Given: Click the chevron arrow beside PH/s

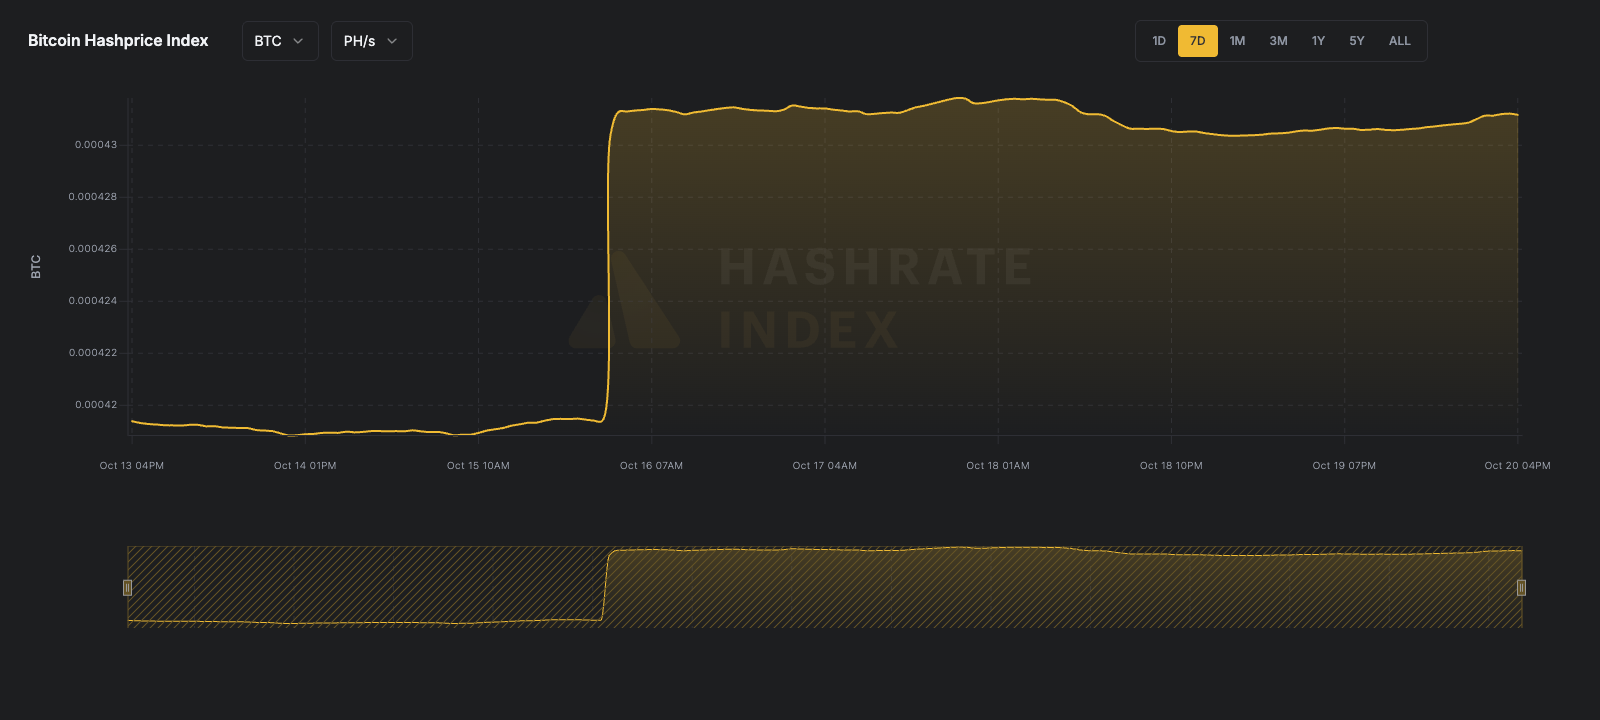Looking at the screenshot, I should (x=392, y=41).
